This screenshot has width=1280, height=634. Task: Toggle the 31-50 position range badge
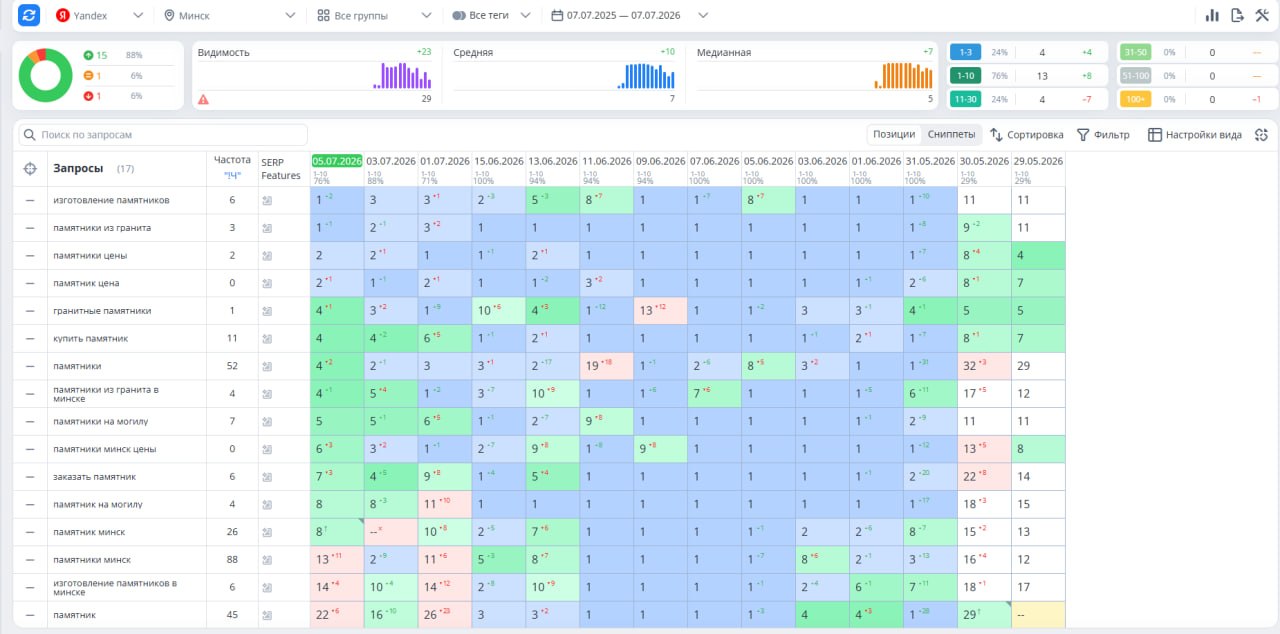(1135, 52)
